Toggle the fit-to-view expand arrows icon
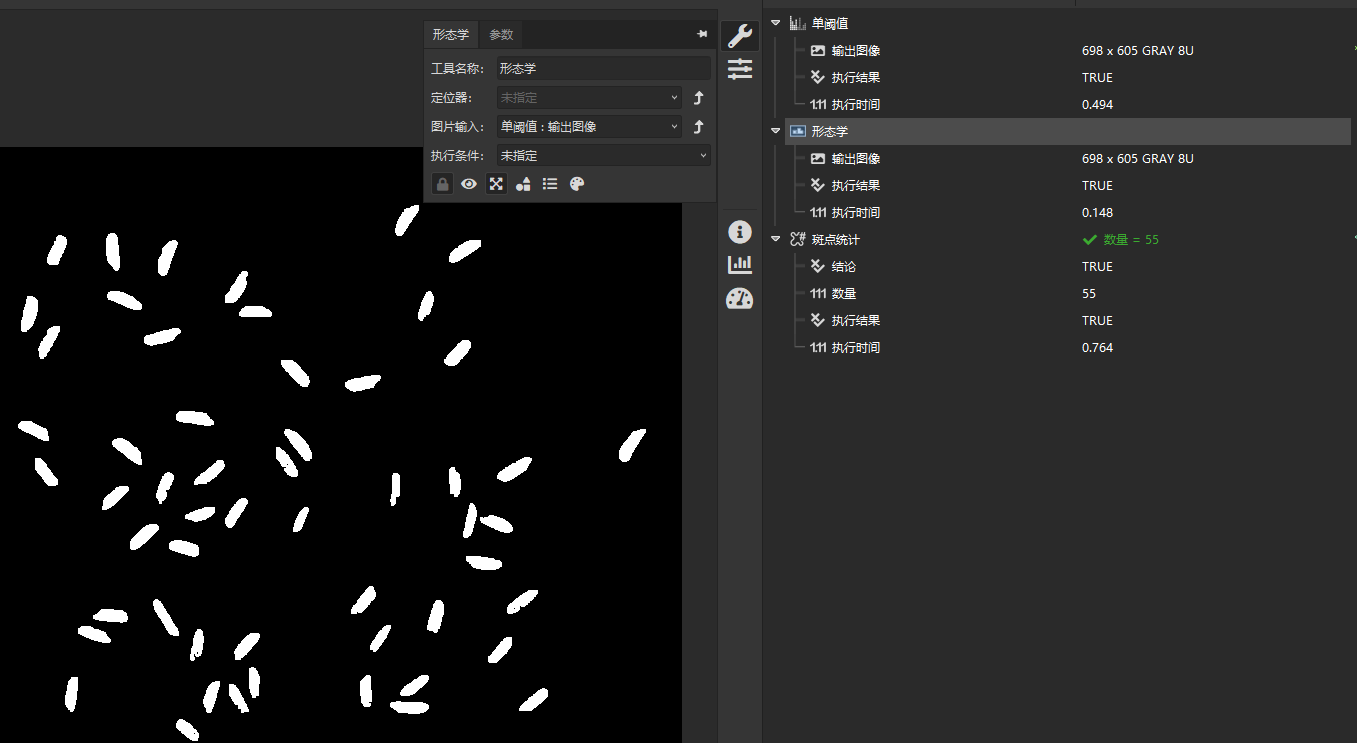The width and height of the screenshot is (1357, 743). (x=496, y=184)
